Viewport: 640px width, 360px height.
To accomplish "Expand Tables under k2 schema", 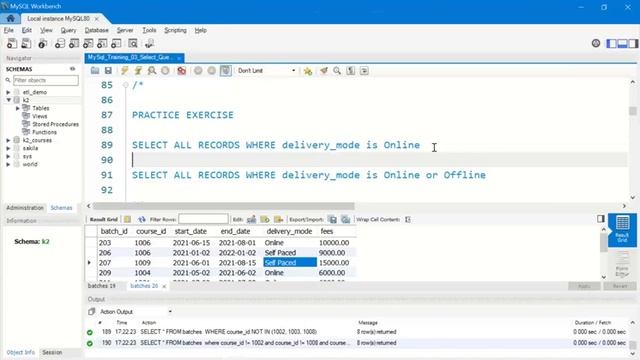I will click(x=18, y=108).
